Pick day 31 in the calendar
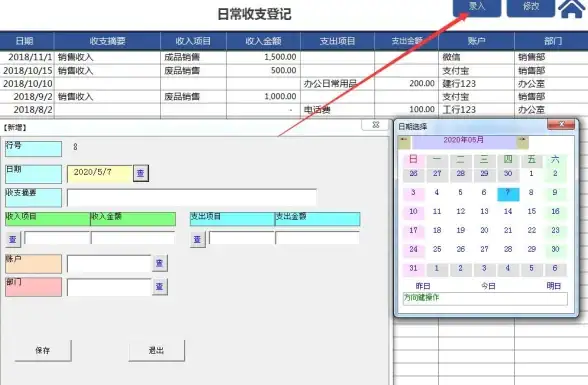This screenshot has width=588, height=385. click(413, 269)
